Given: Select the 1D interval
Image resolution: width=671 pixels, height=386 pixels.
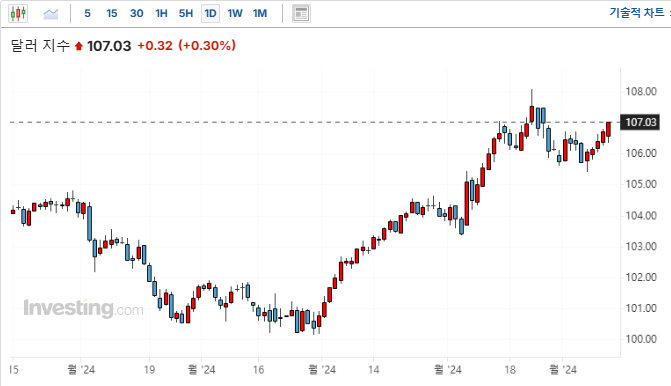Looking at the screenshot, I should [211, 14].
